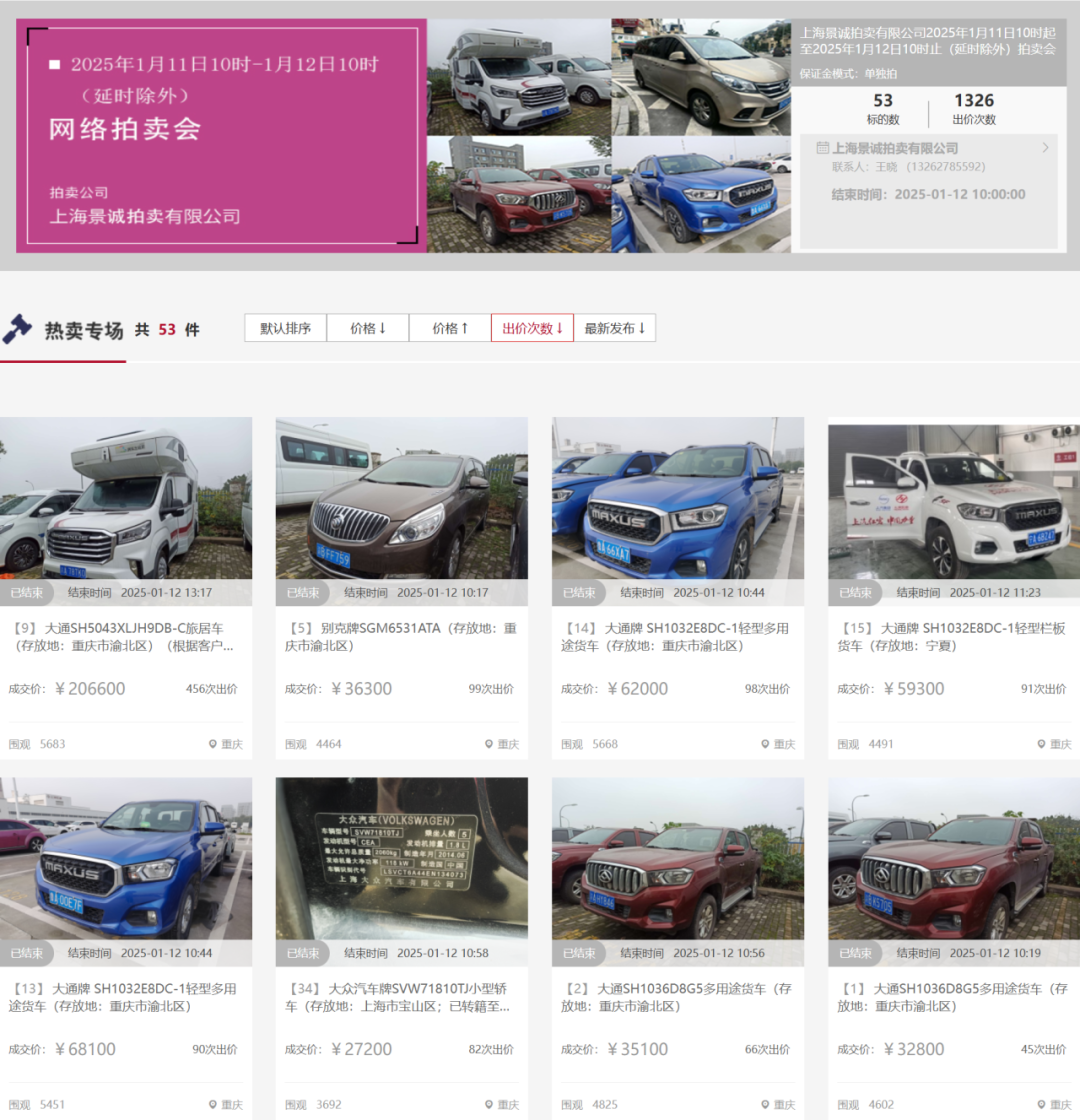Click location pin icon on lot 13 card

[212, 1104]
